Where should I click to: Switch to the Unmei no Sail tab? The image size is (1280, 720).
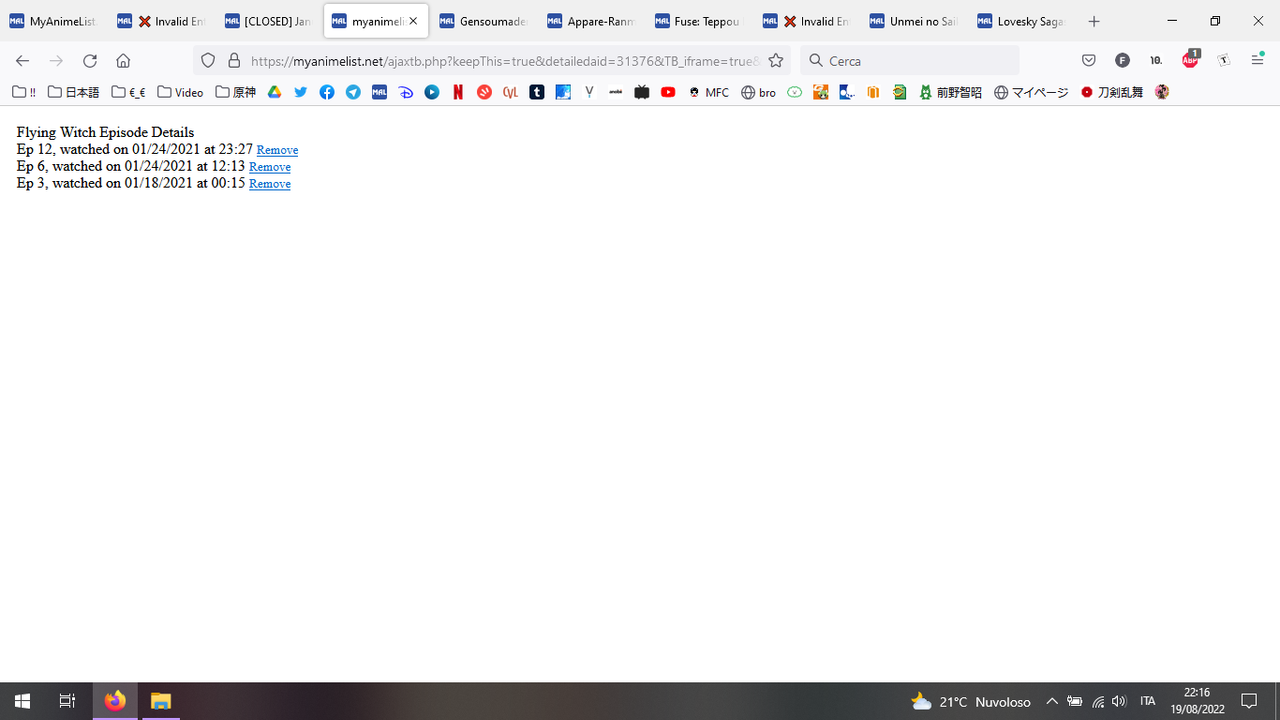[913, 20]
